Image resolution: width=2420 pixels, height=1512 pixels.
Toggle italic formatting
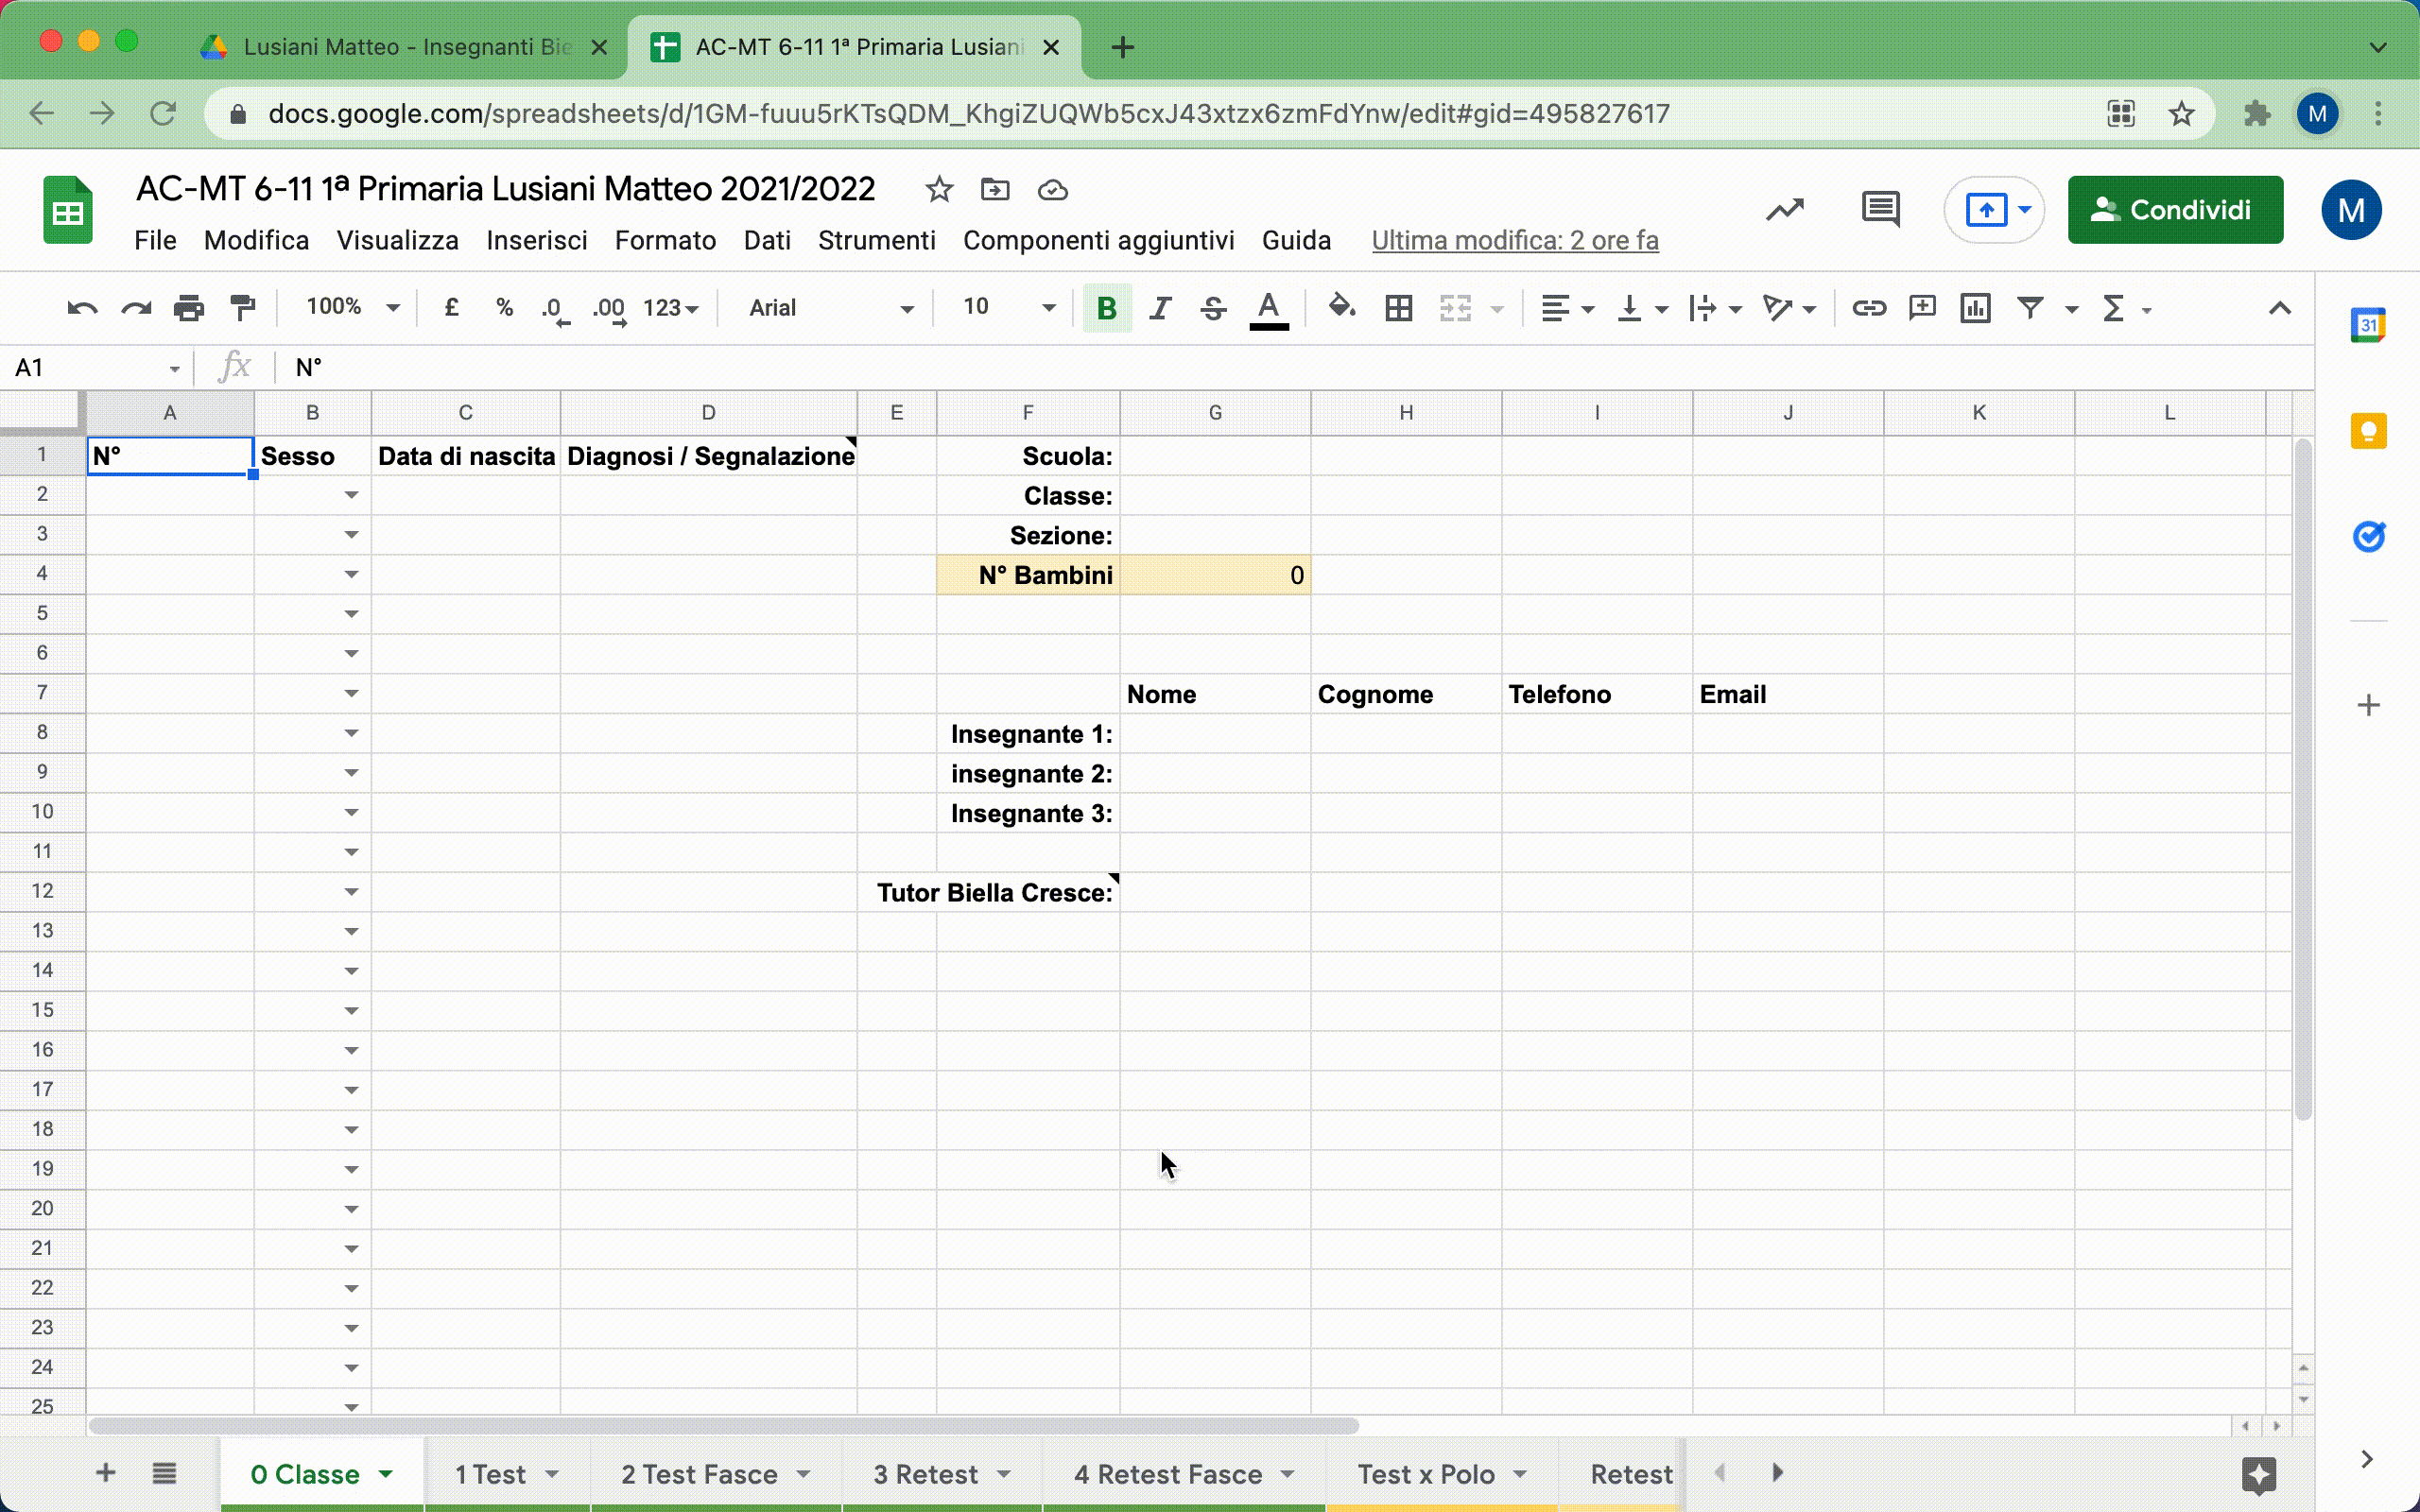tap(1160, 308)
